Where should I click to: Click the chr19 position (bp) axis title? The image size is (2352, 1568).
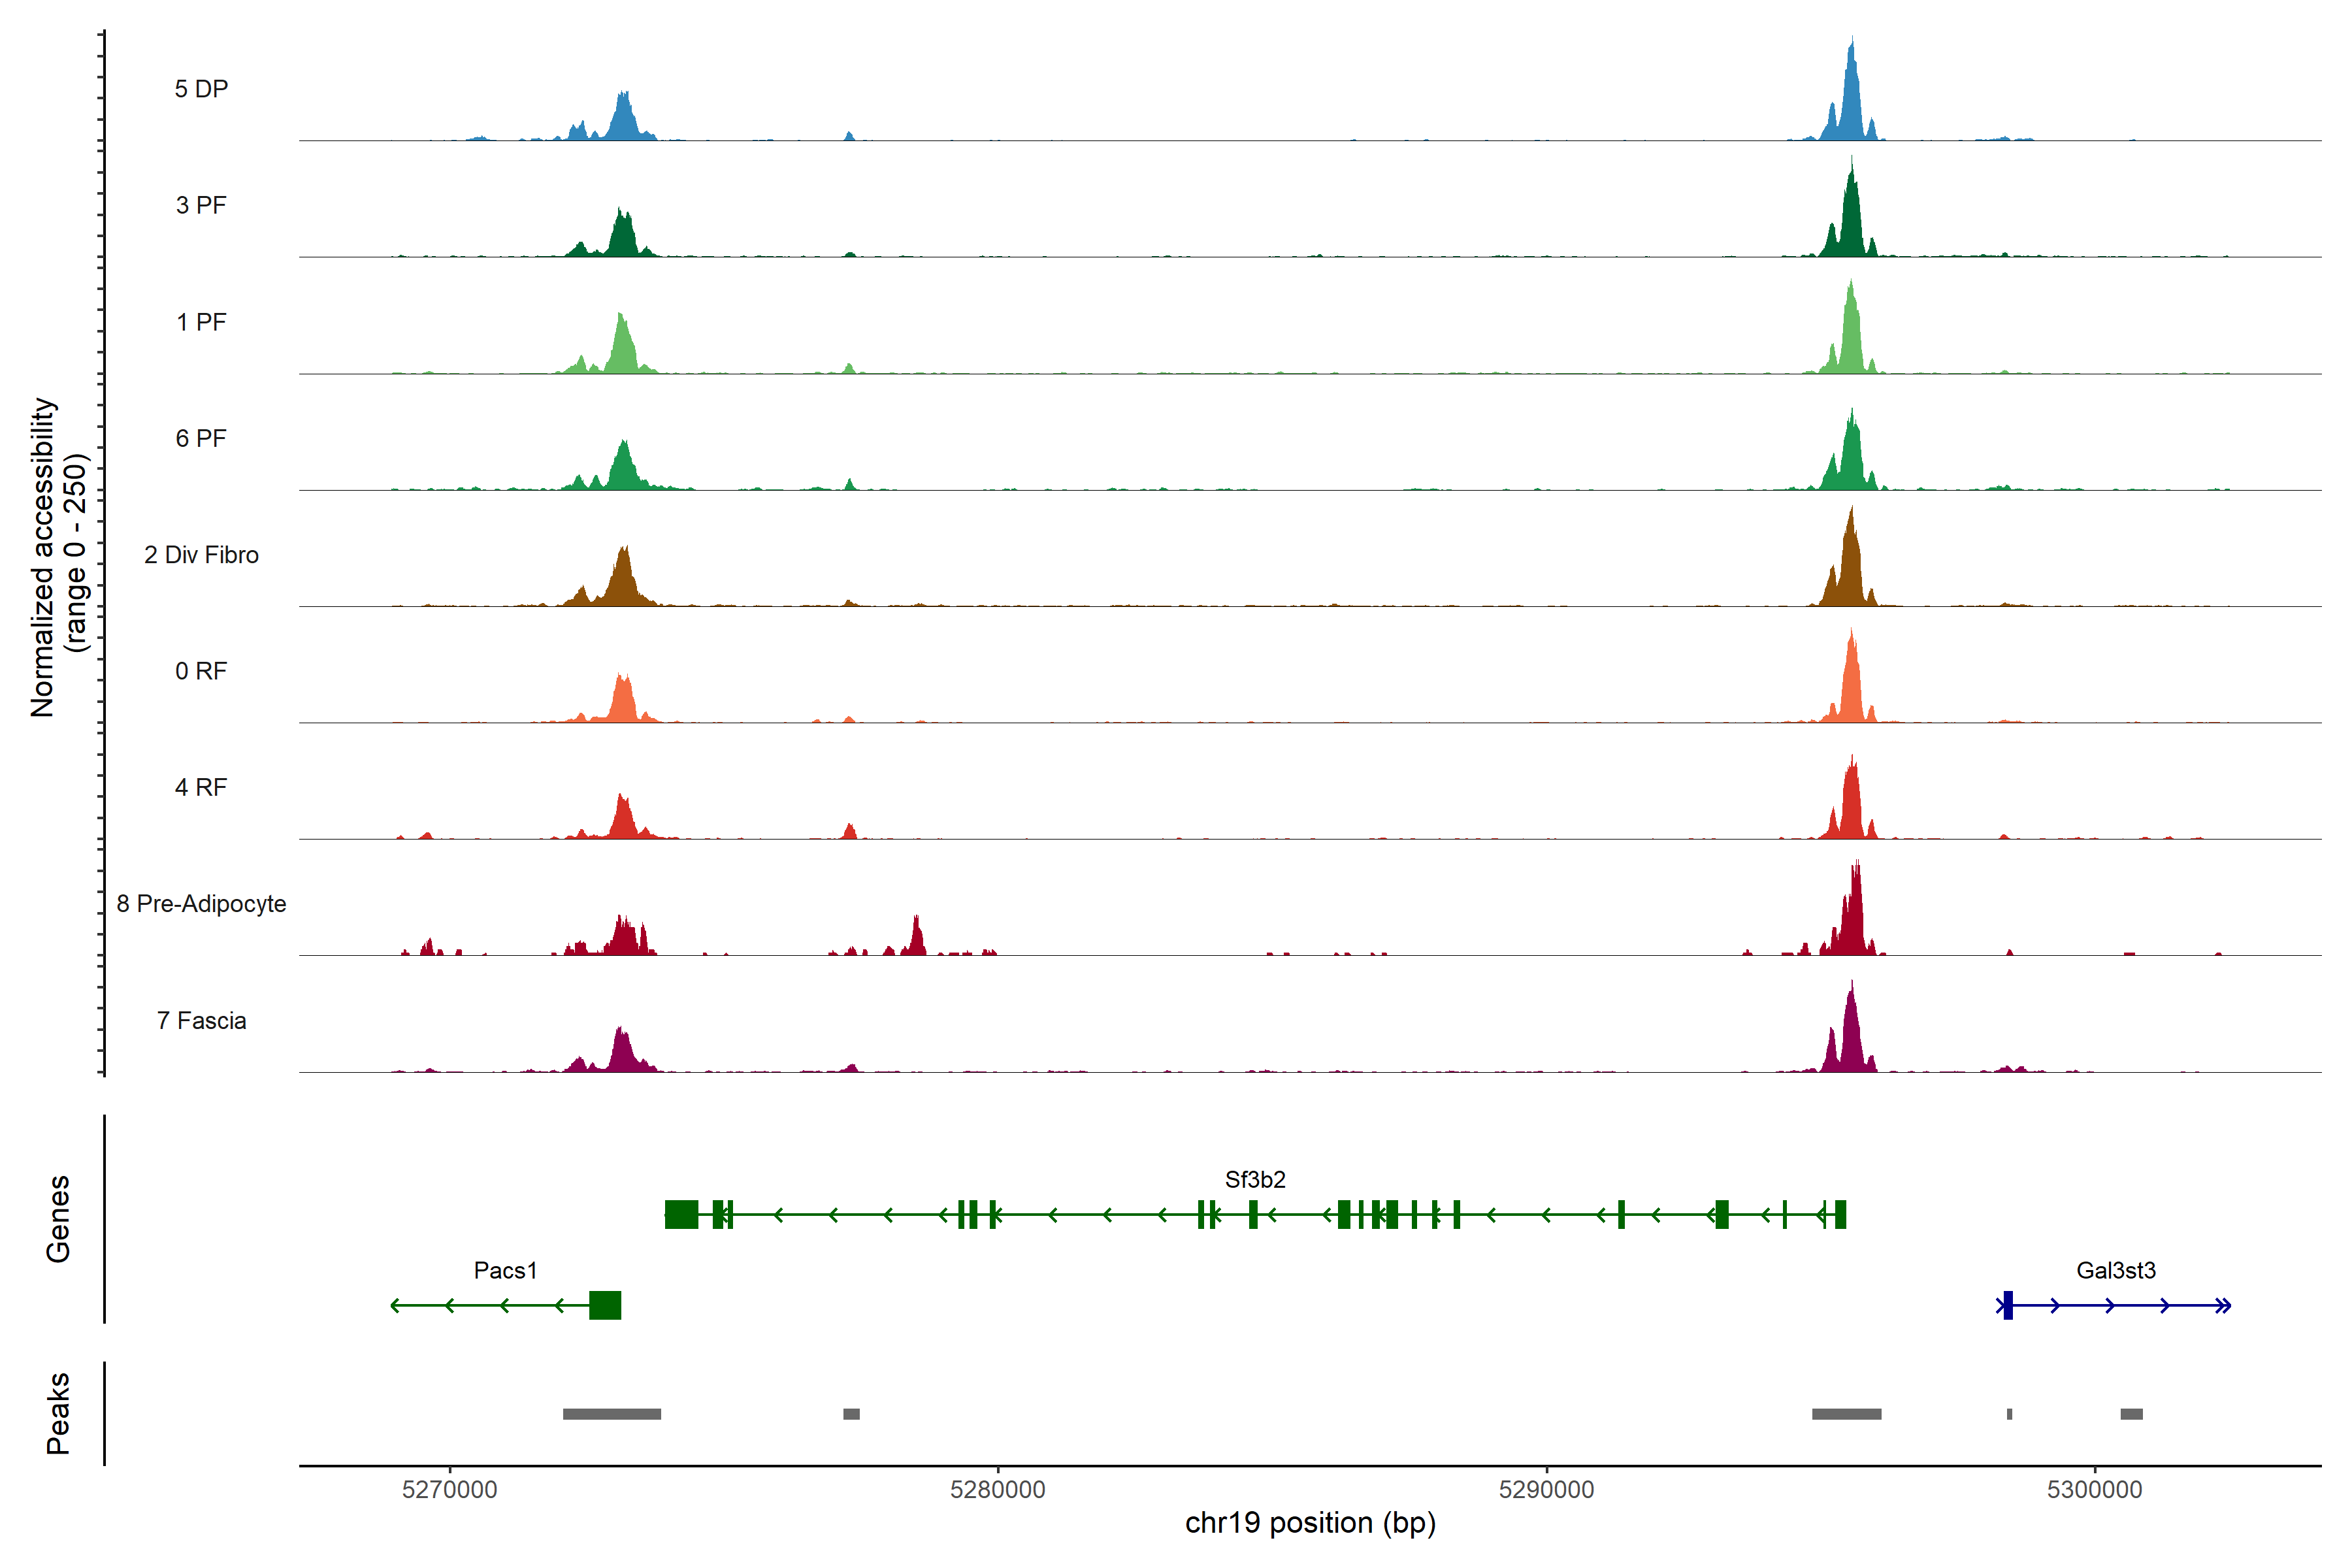(1310, 1523)
